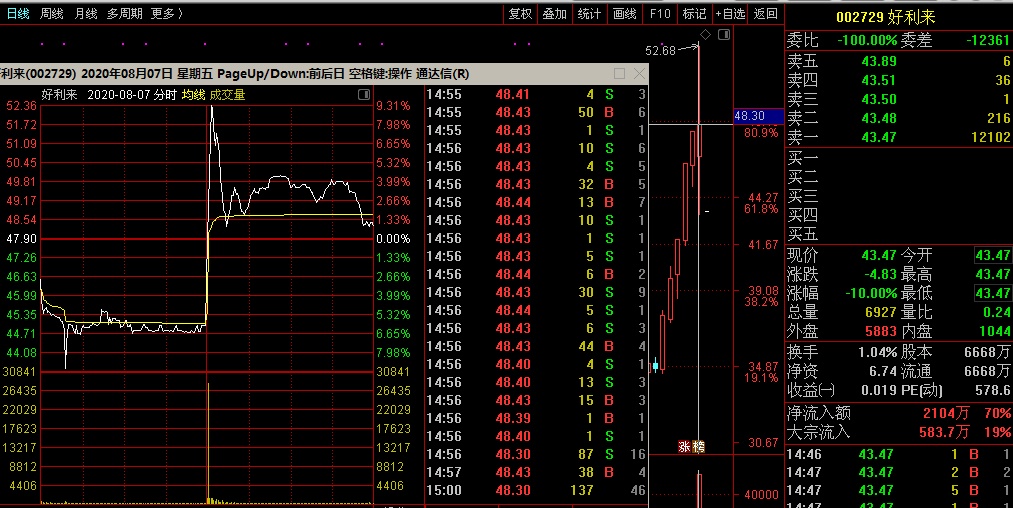This screenshot has width=1013, height=508.
Task: Maximize the intraday popup window
Action: click(x=619, y=74)
